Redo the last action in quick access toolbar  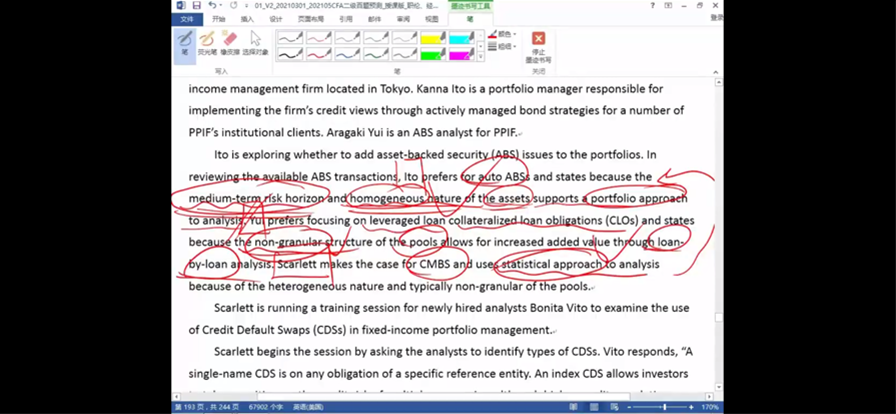click(233, 5)
